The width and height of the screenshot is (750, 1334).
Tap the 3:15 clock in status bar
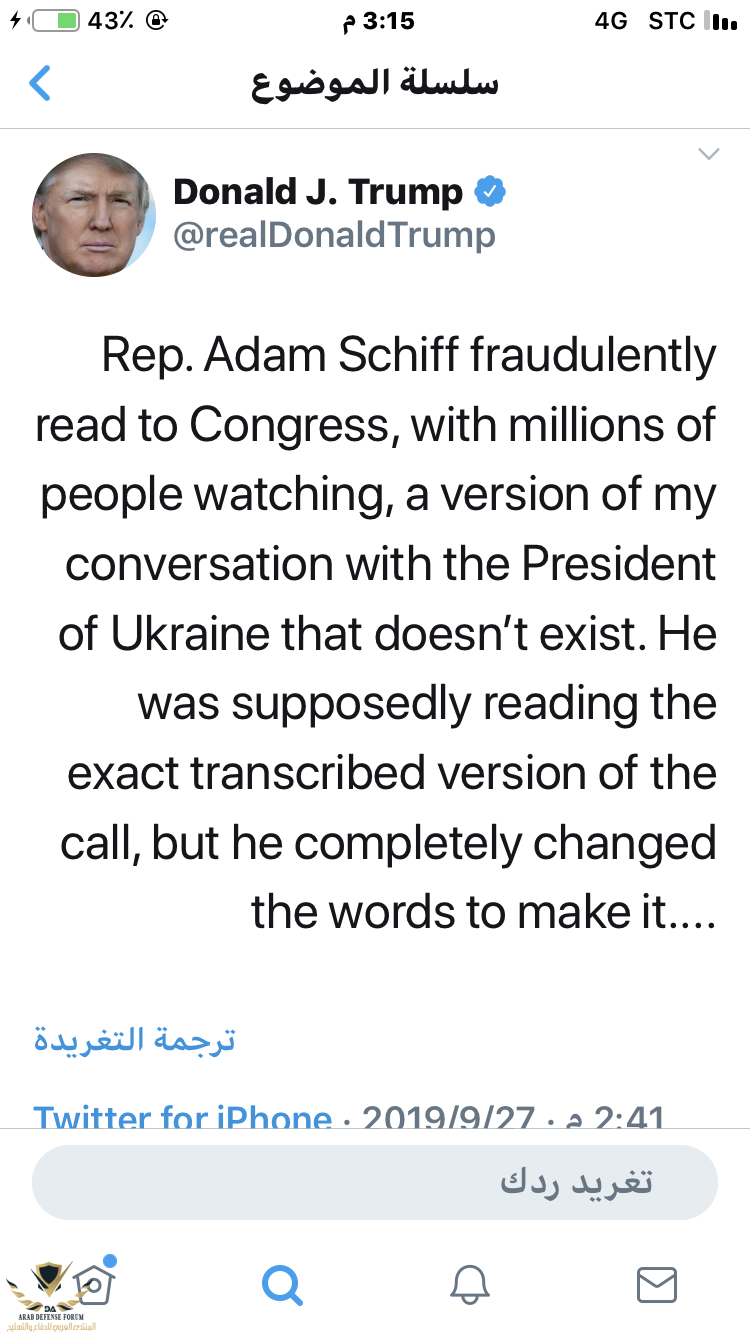376,20
